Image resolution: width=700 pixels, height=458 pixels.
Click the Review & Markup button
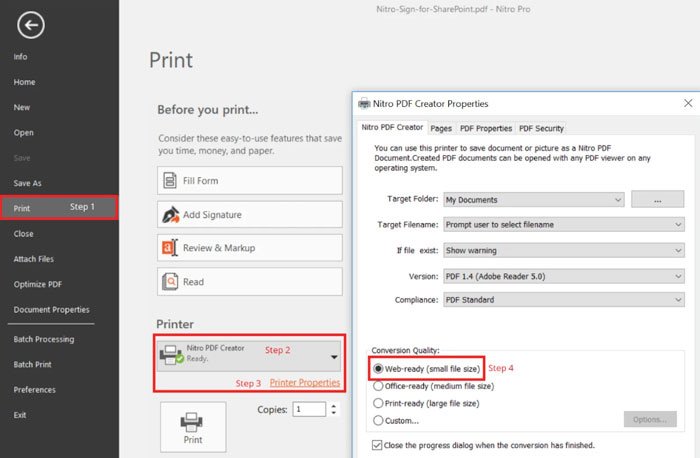click(250, 248)
